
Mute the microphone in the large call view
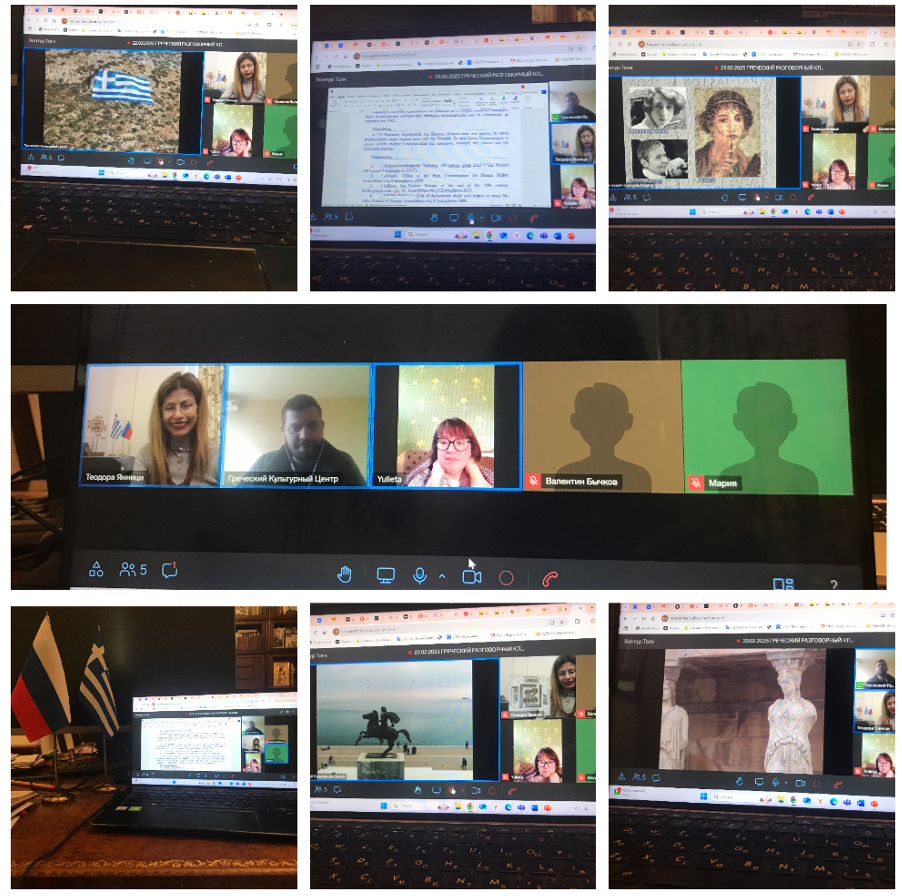pos(420,576)
